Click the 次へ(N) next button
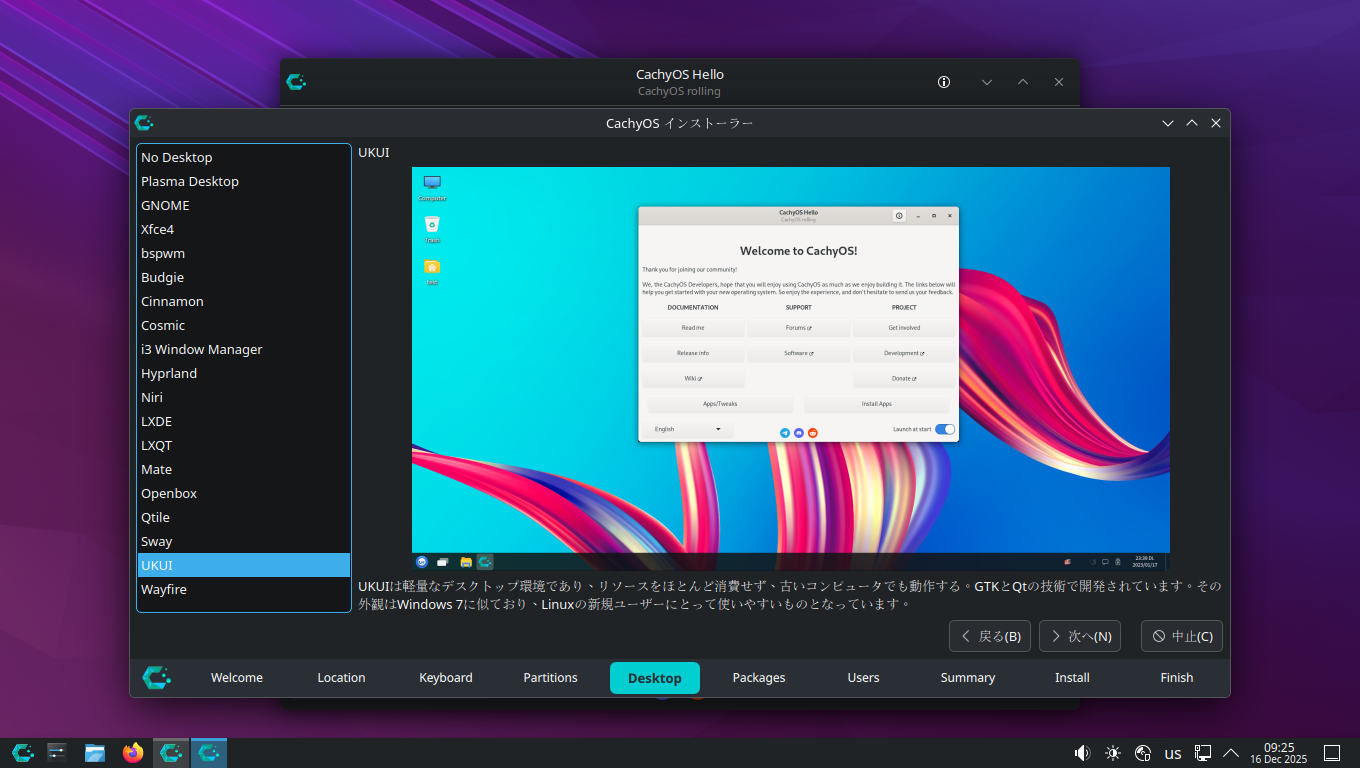This screenshot has width=1360, height=768. click(x=1080, y=636)
